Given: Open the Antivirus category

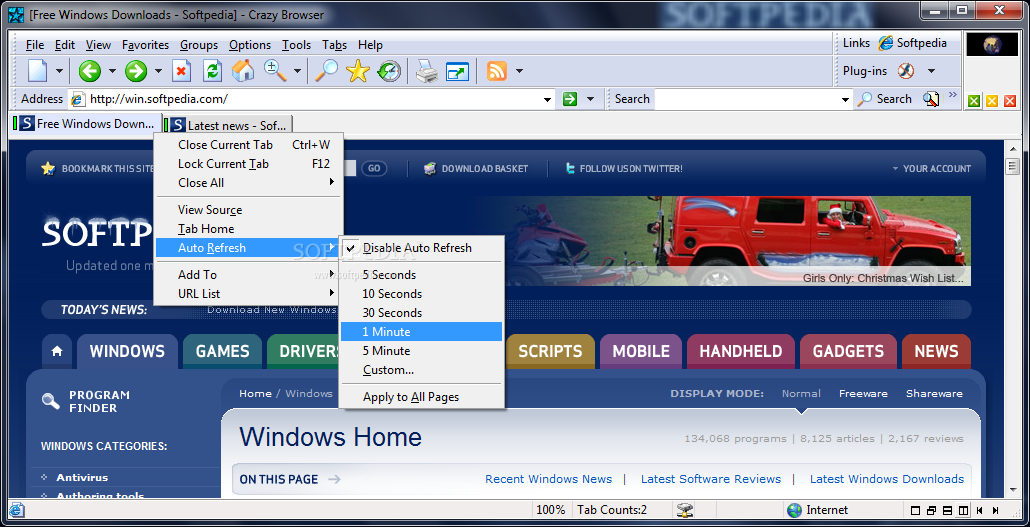Looking at the screenshot, I should tap(82, 478).
